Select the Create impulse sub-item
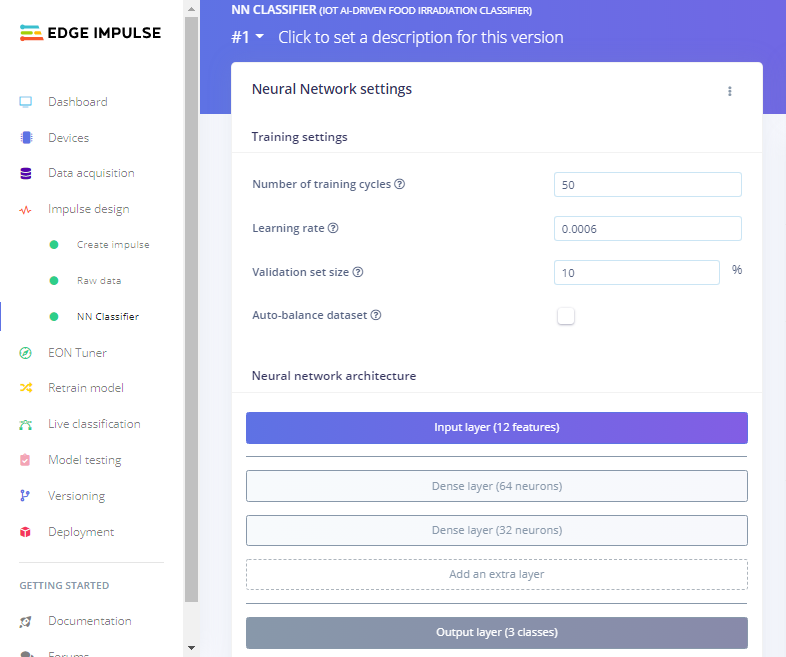This screenshot has height=657, width=786. coord(113,245)
